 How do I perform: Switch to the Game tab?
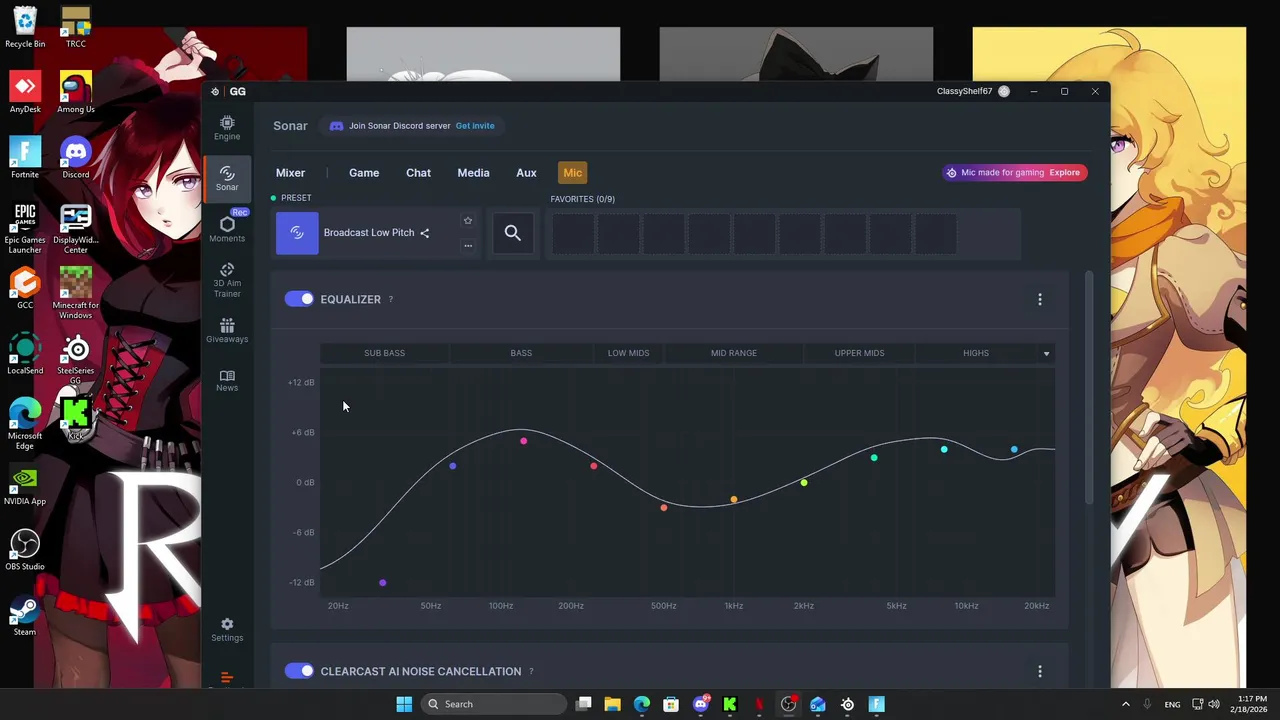click(x=364, y=173)
